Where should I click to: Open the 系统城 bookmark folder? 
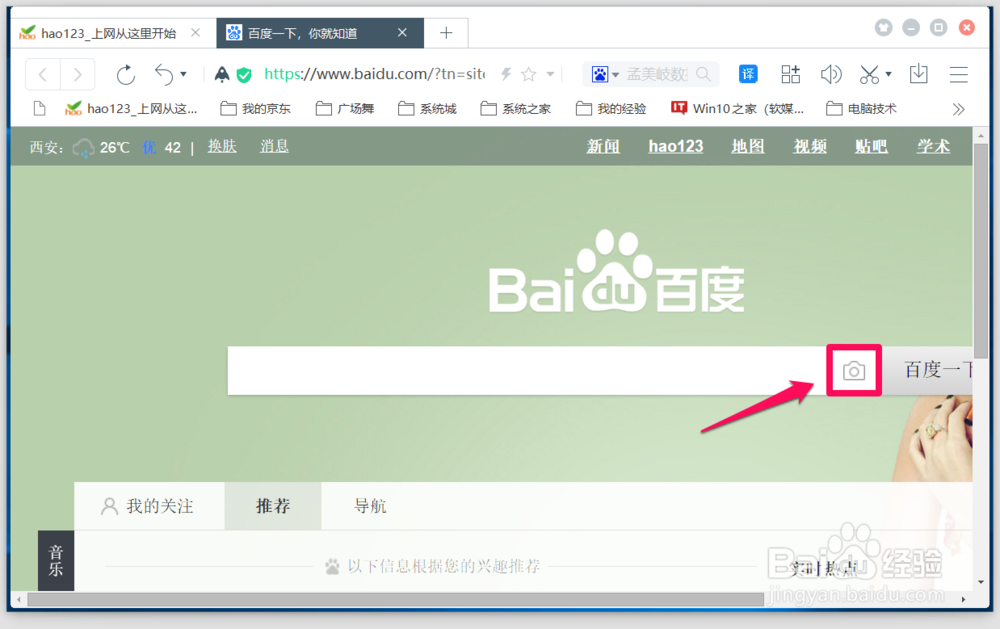click(427, 109)
